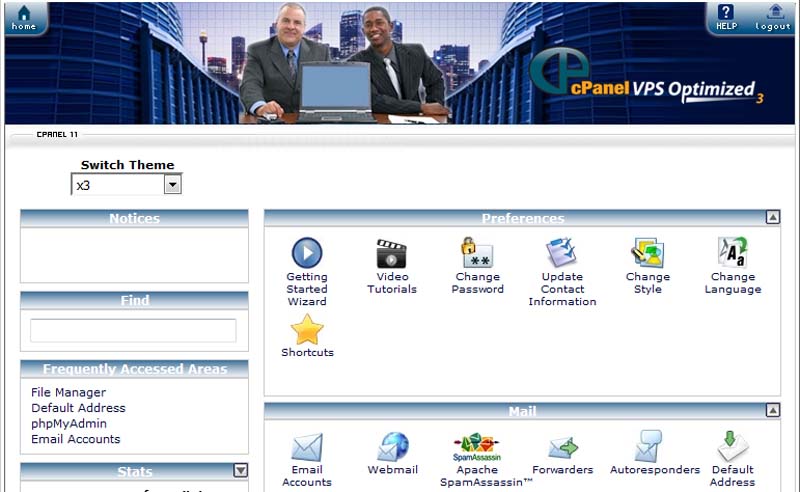Click the Getting Started Wizard text link
This screenshot has width=800, height=492.
click(x=307, y=289)
